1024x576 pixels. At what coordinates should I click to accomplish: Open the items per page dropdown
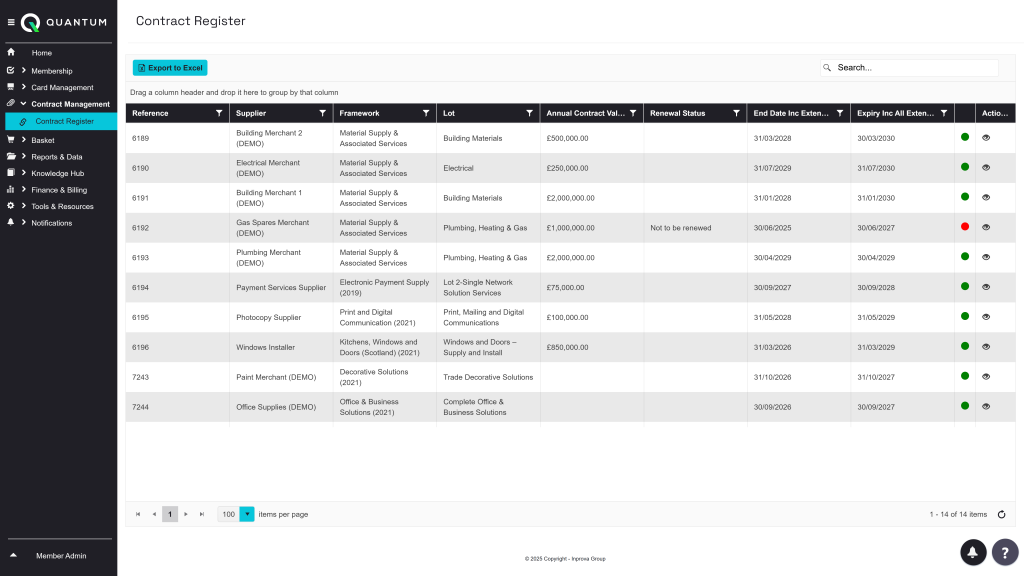(246, 513)
